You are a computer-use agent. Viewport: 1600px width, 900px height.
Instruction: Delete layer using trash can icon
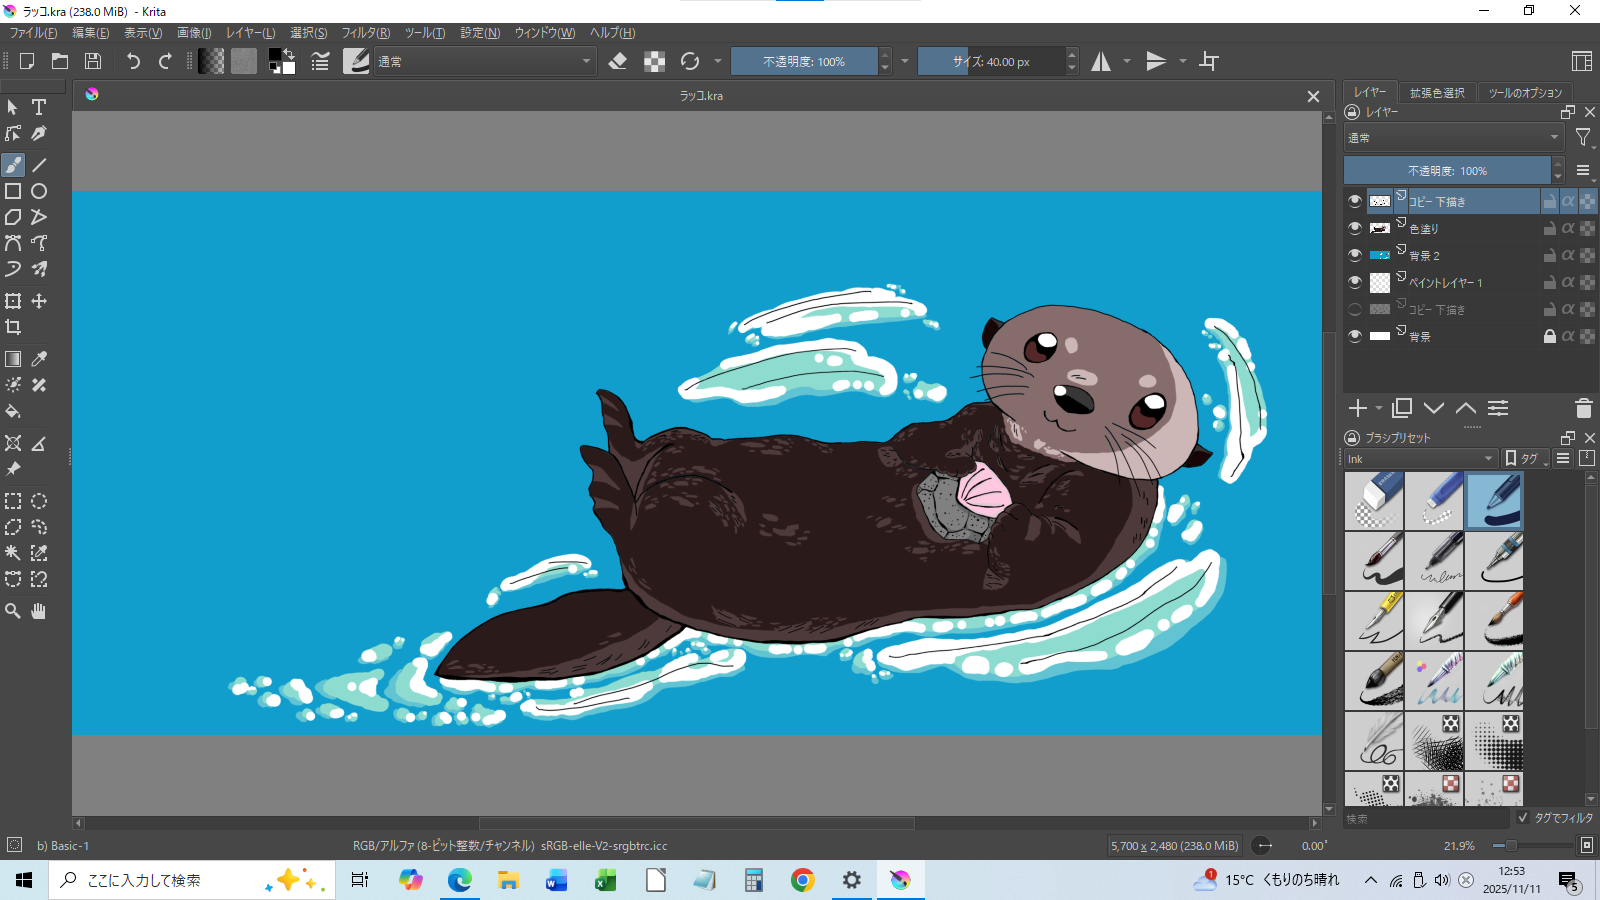pyautogui.click(x=1583, y=408)
